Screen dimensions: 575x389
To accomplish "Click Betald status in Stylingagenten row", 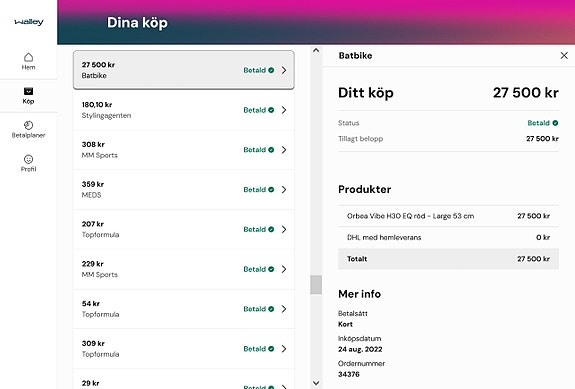I will click(259, 110).
